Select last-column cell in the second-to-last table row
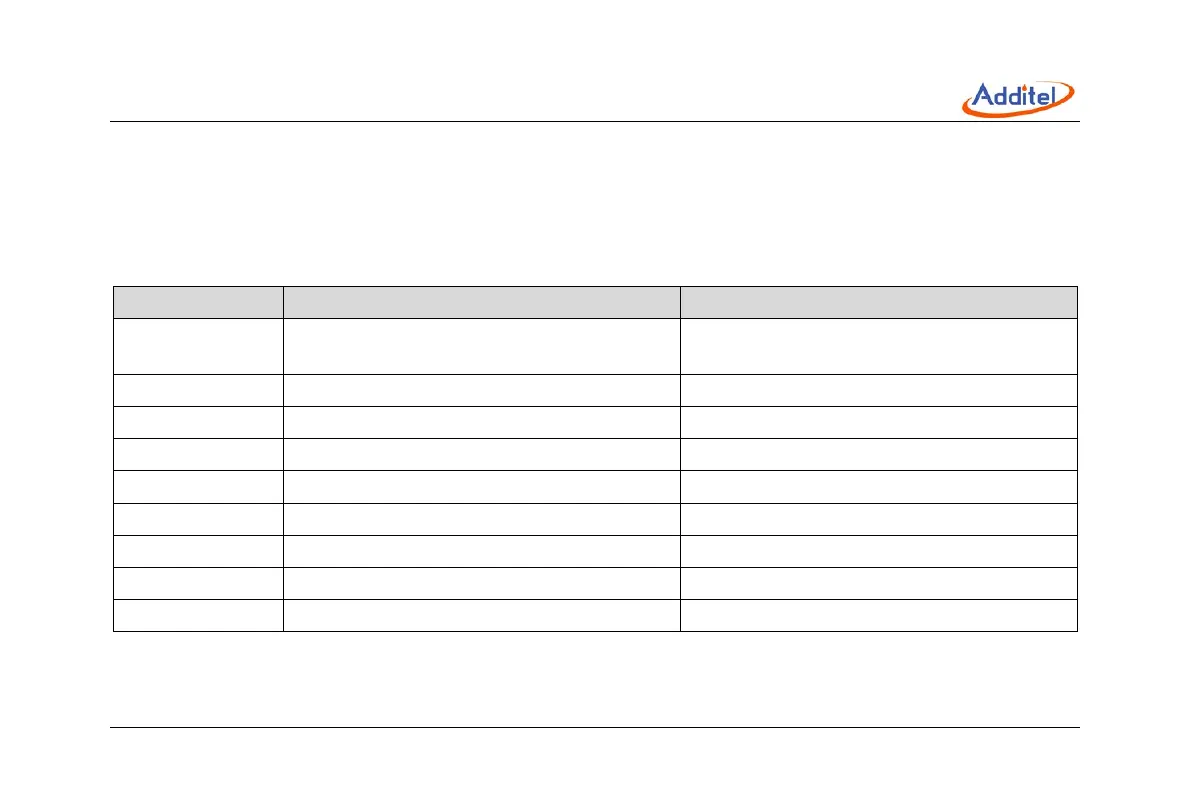This screenshot has height=794, width=1191. 878,583
